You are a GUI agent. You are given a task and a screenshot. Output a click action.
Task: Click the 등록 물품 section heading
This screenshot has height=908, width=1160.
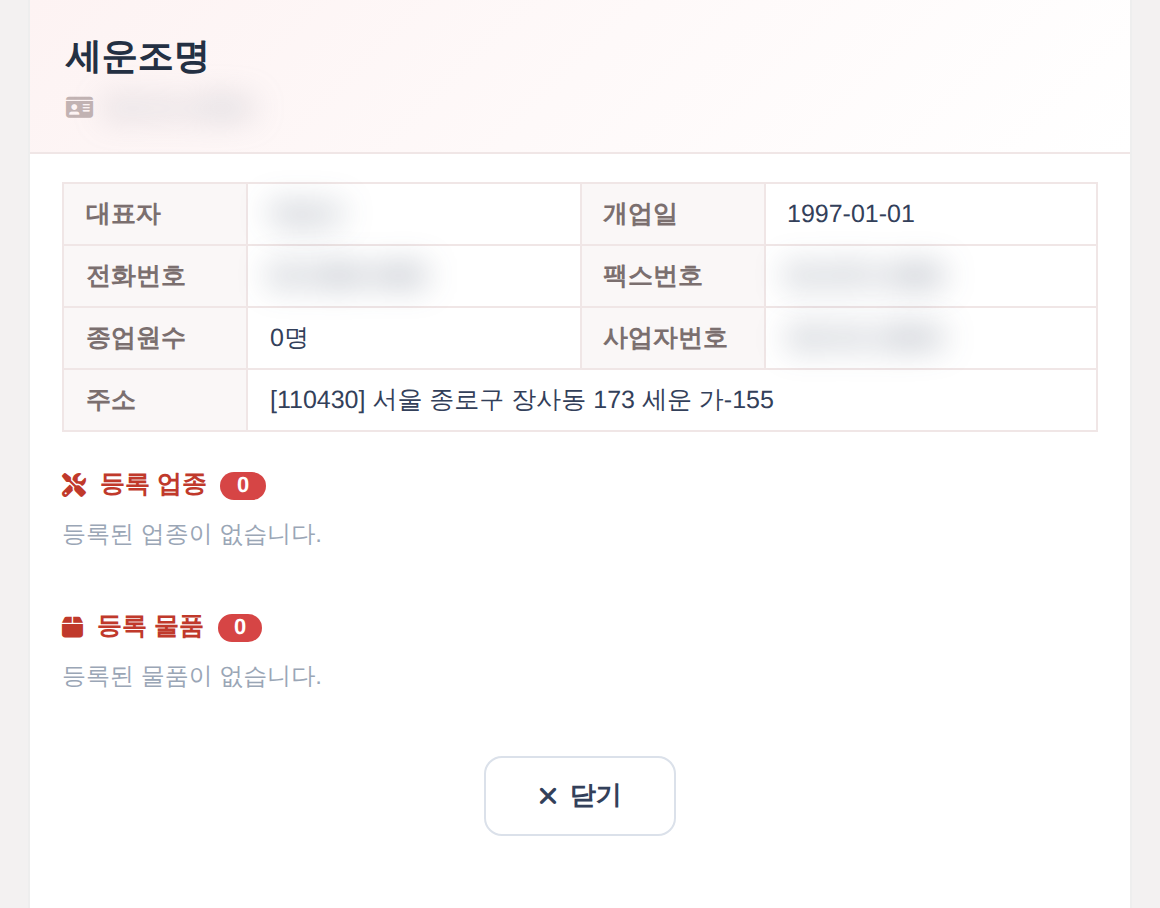(x=150, y=627)
